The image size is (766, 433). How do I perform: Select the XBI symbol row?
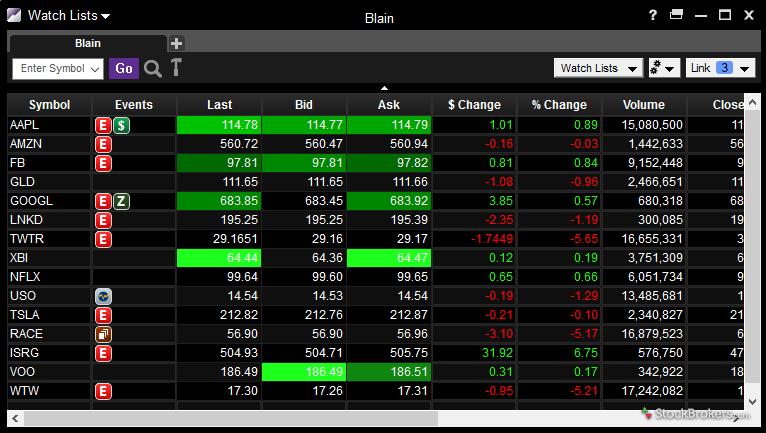(x=376, y=258)
